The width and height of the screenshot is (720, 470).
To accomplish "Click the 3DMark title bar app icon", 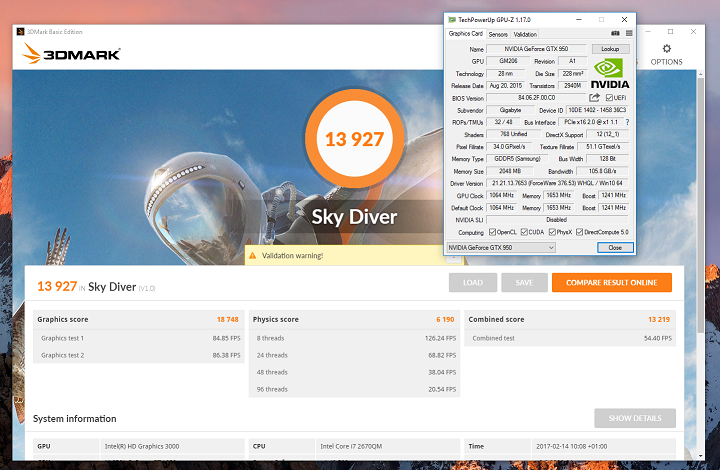I will tap(20, 32).
